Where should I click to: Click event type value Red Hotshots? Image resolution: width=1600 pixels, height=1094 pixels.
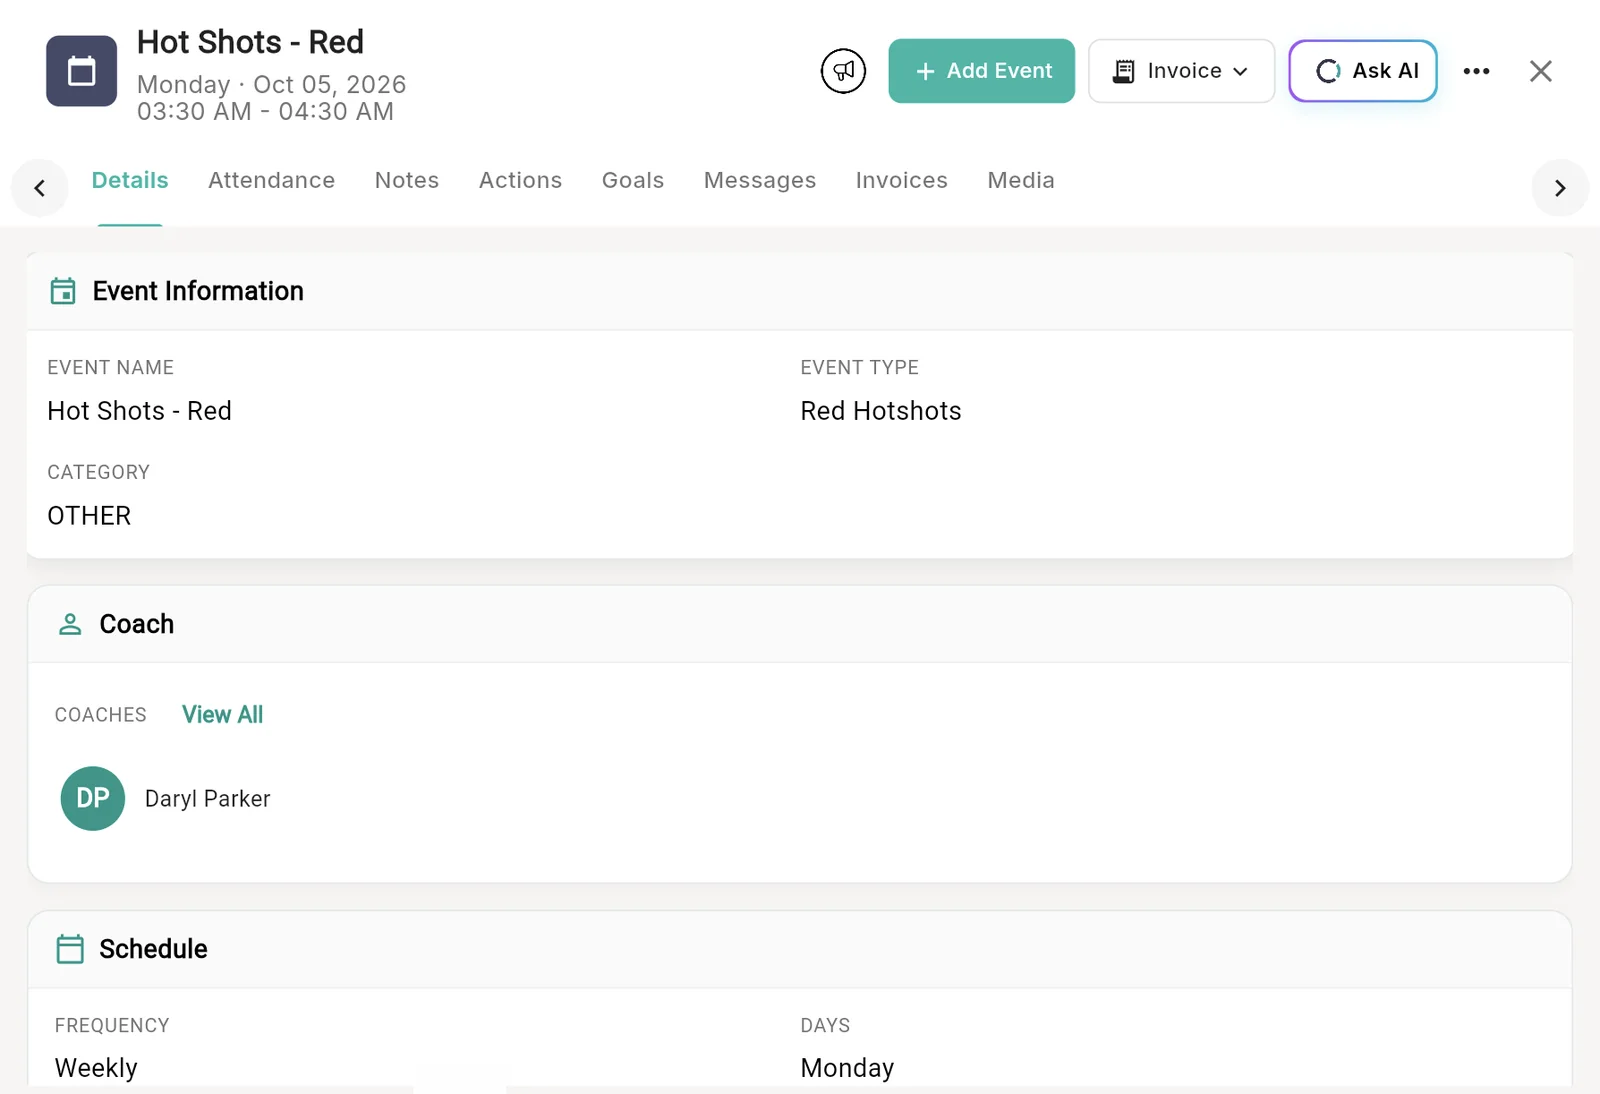click(881, 411)
